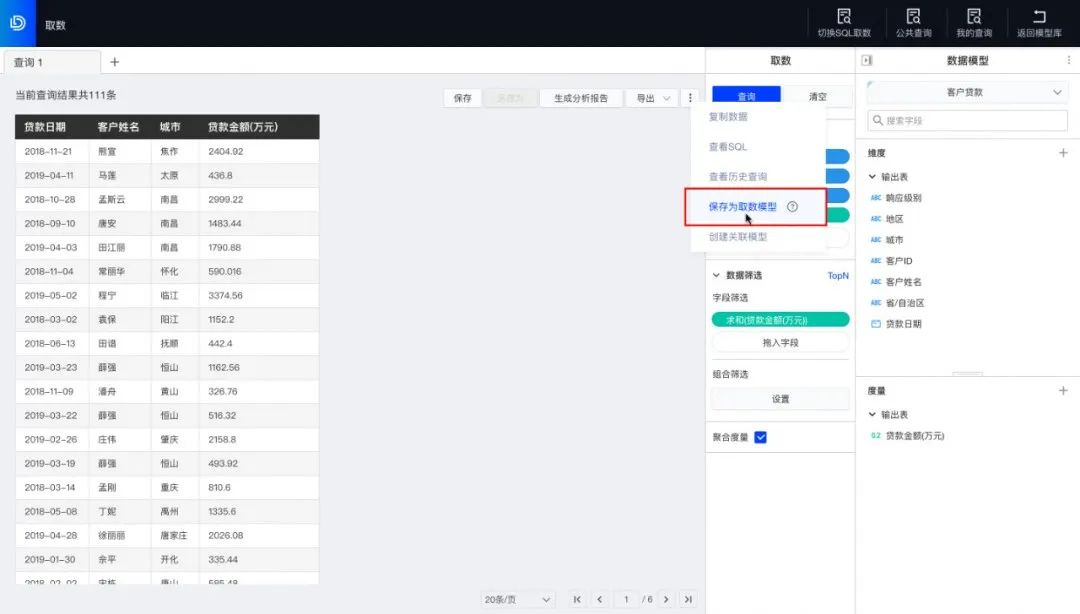1080x614 pixels.
Task: Open 切换SQL取数 in the top bar
Action: click(844, 23)
